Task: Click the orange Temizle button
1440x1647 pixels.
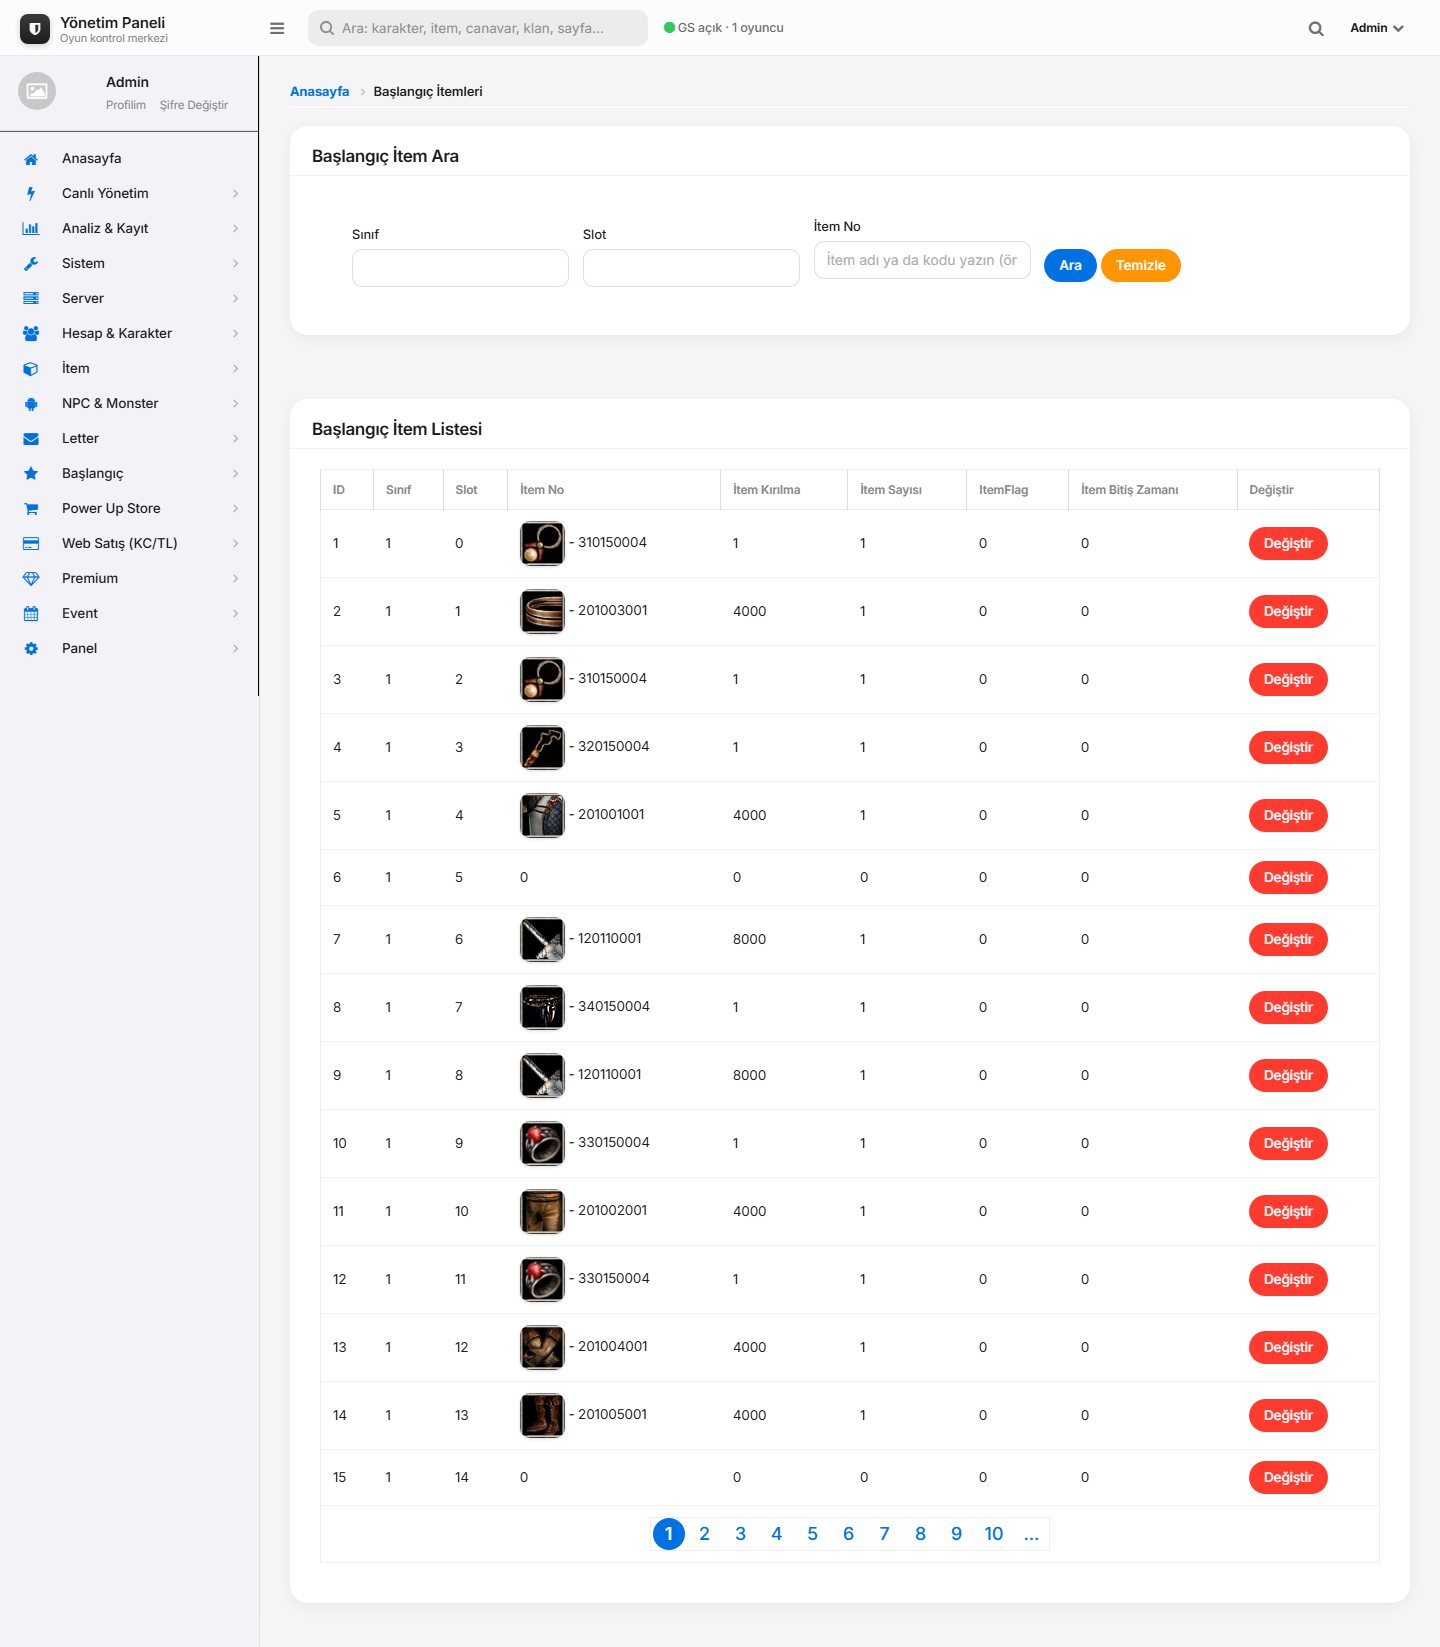Action: [1141, 265]
